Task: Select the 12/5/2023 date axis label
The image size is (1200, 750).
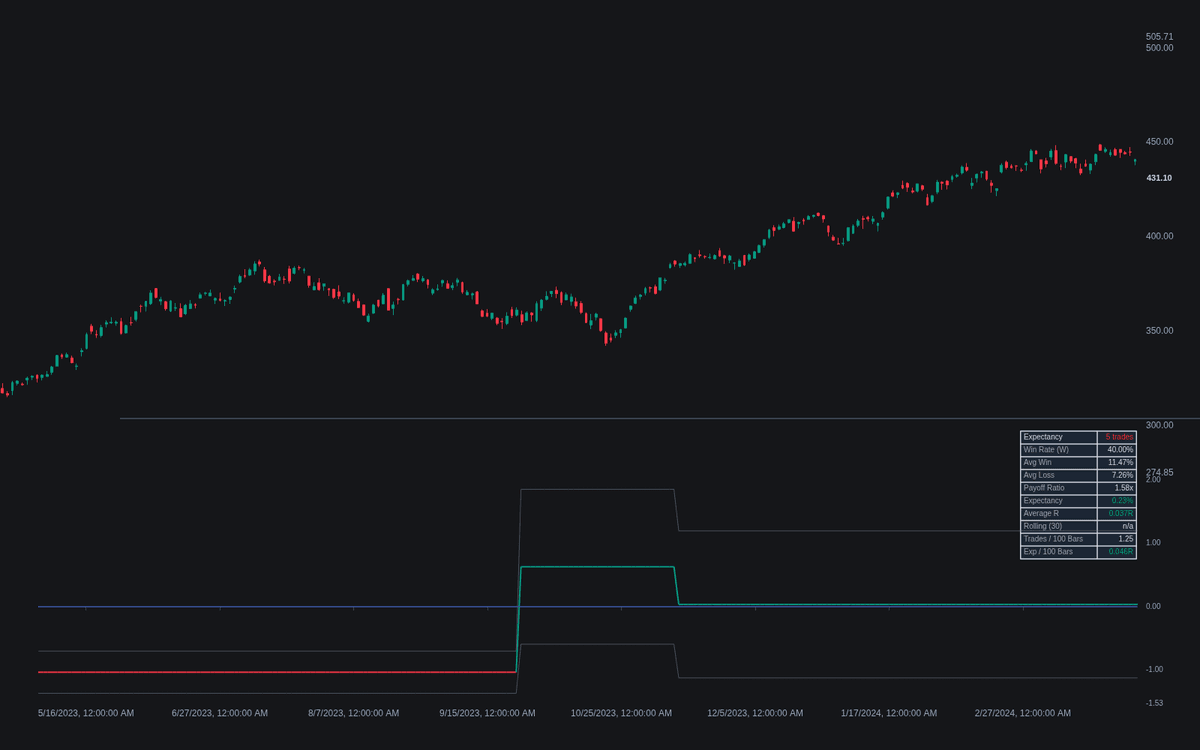Action: pyautogui.click(x=755, y=713)
